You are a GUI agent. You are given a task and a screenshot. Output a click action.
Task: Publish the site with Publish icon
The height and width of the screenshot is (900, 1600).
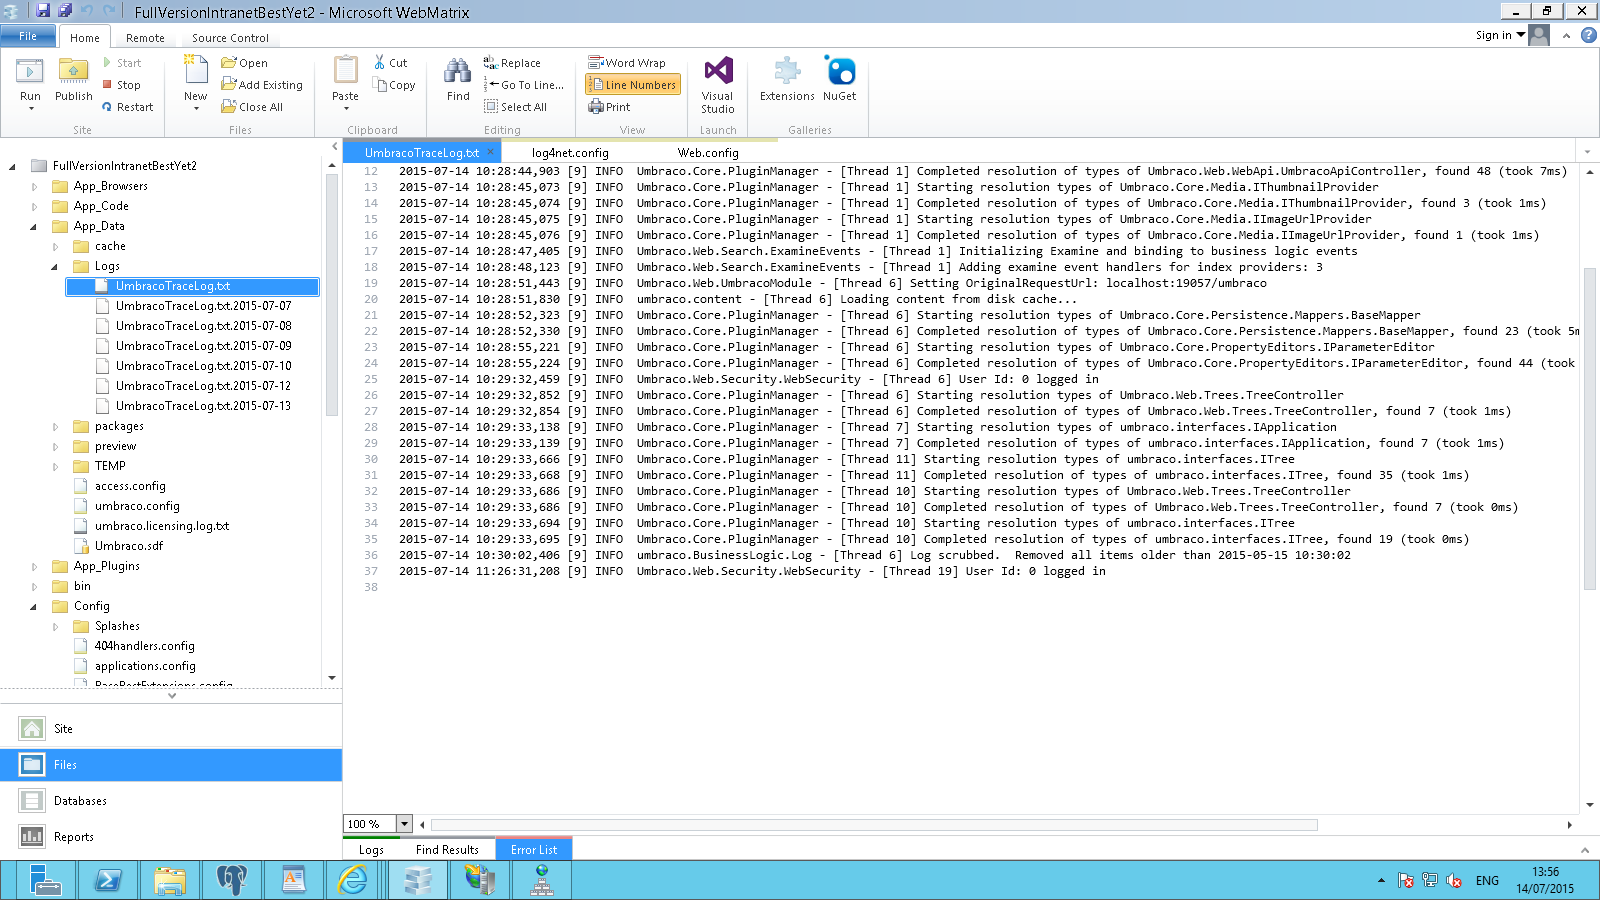coord(73,72)
